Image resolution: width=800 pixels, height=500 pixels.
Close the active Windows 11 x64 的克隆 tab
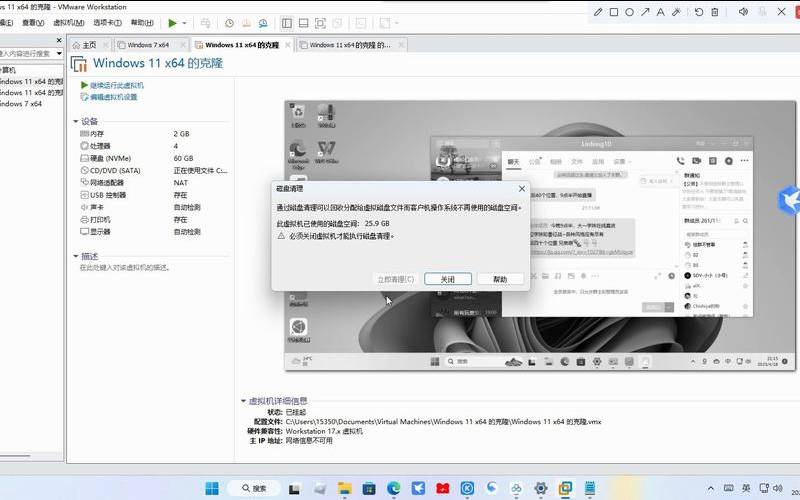point(288,45)
